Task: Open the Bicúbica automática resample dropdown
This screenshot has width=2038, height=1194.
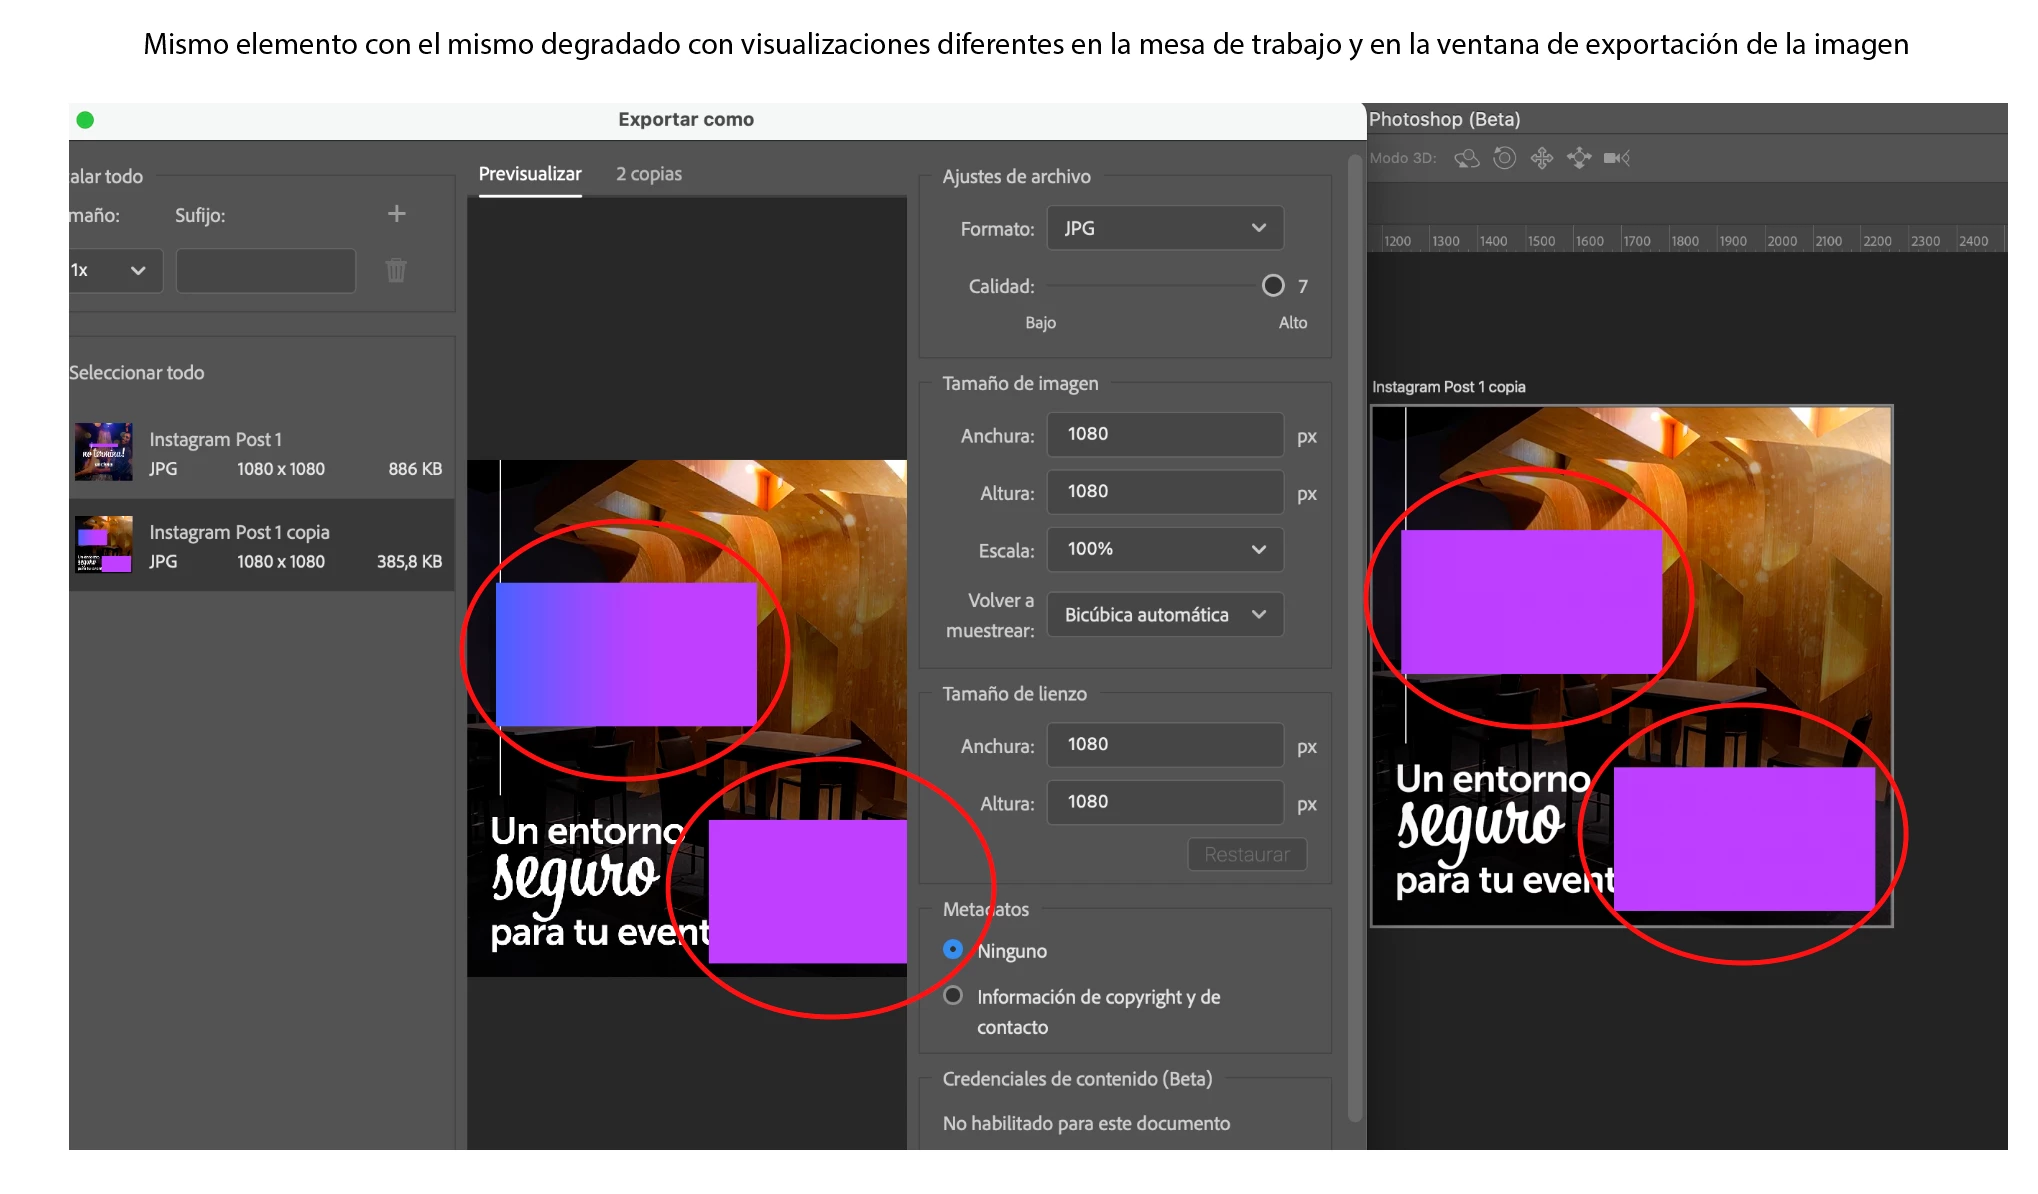Action: click(x=1164, y=614)
